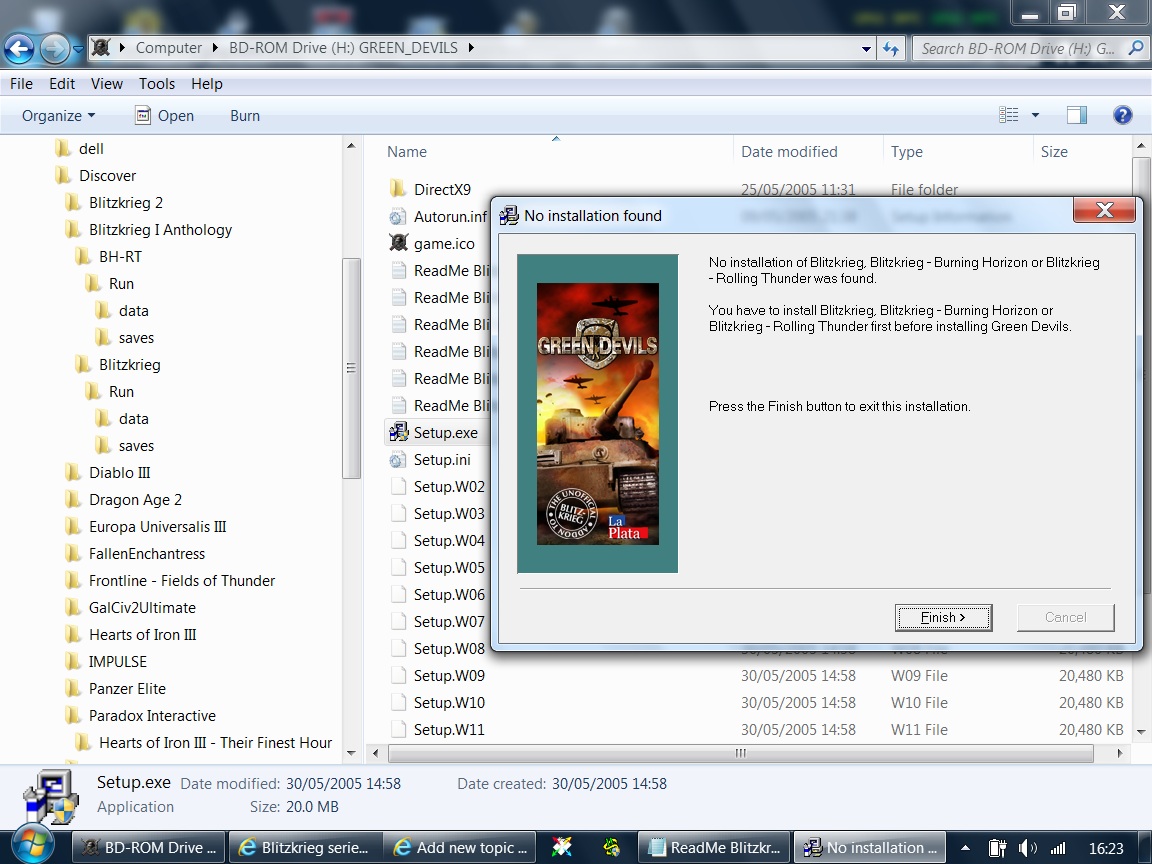1152x864 pixels.
Task: Click the Open toolbar button
Action: point(165,115)
